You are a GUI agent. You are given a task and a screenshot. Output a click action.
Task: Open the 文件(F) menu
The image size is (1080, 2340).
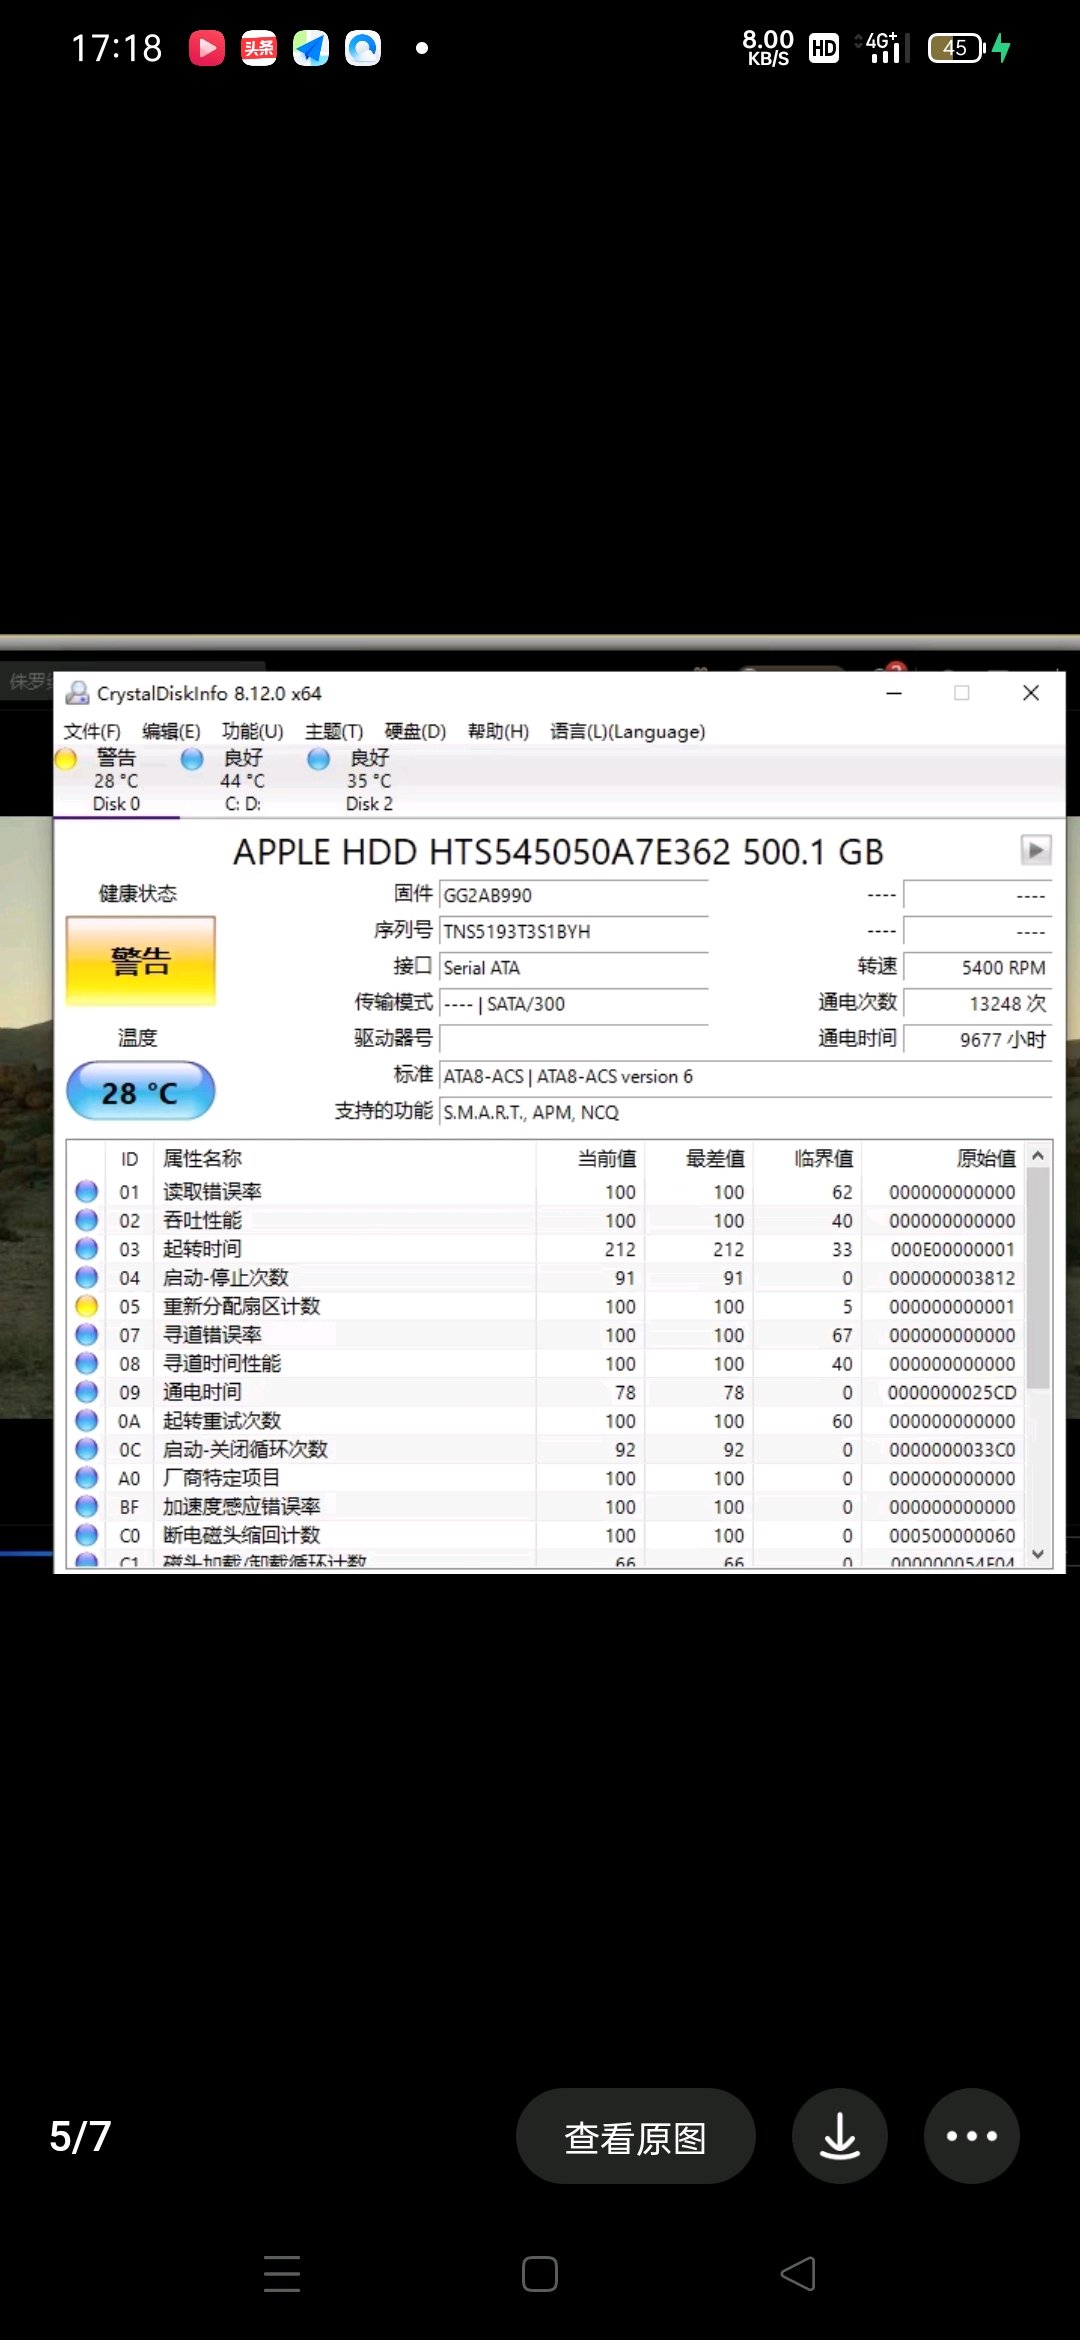92,731
